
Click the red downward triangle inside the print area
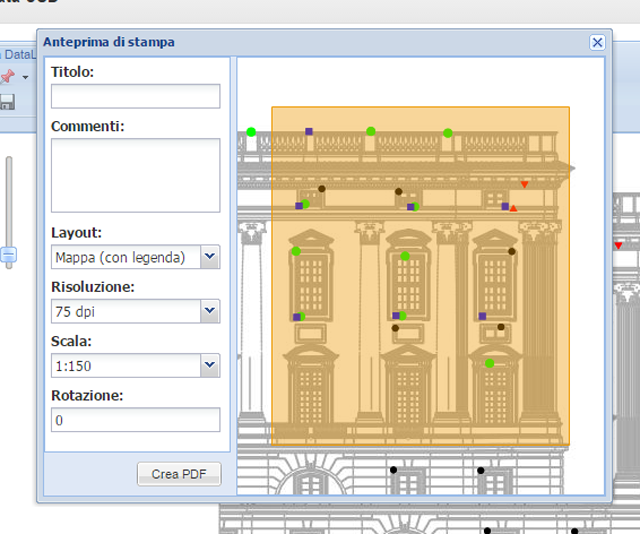(x=524, y=185)
